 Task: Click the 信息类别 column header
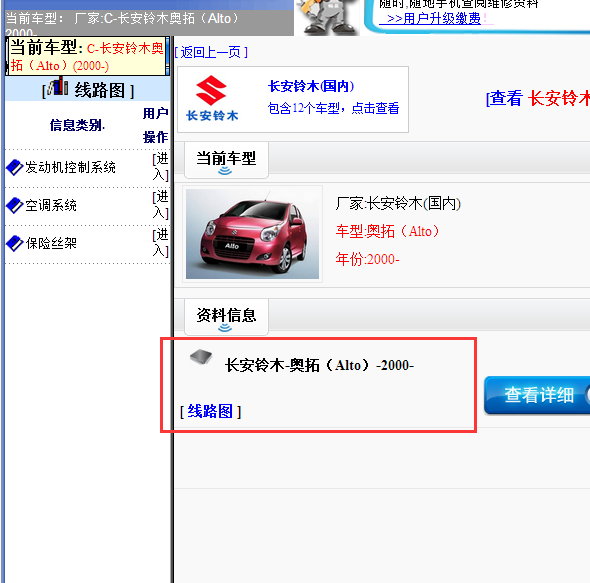[77, 125]
